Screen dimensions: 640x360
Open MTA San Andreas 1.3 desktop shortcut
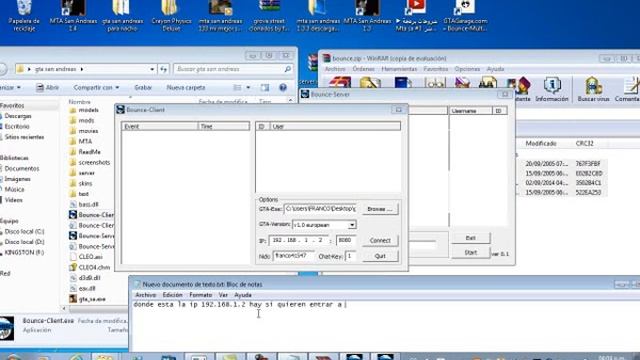tap(367, 16)
